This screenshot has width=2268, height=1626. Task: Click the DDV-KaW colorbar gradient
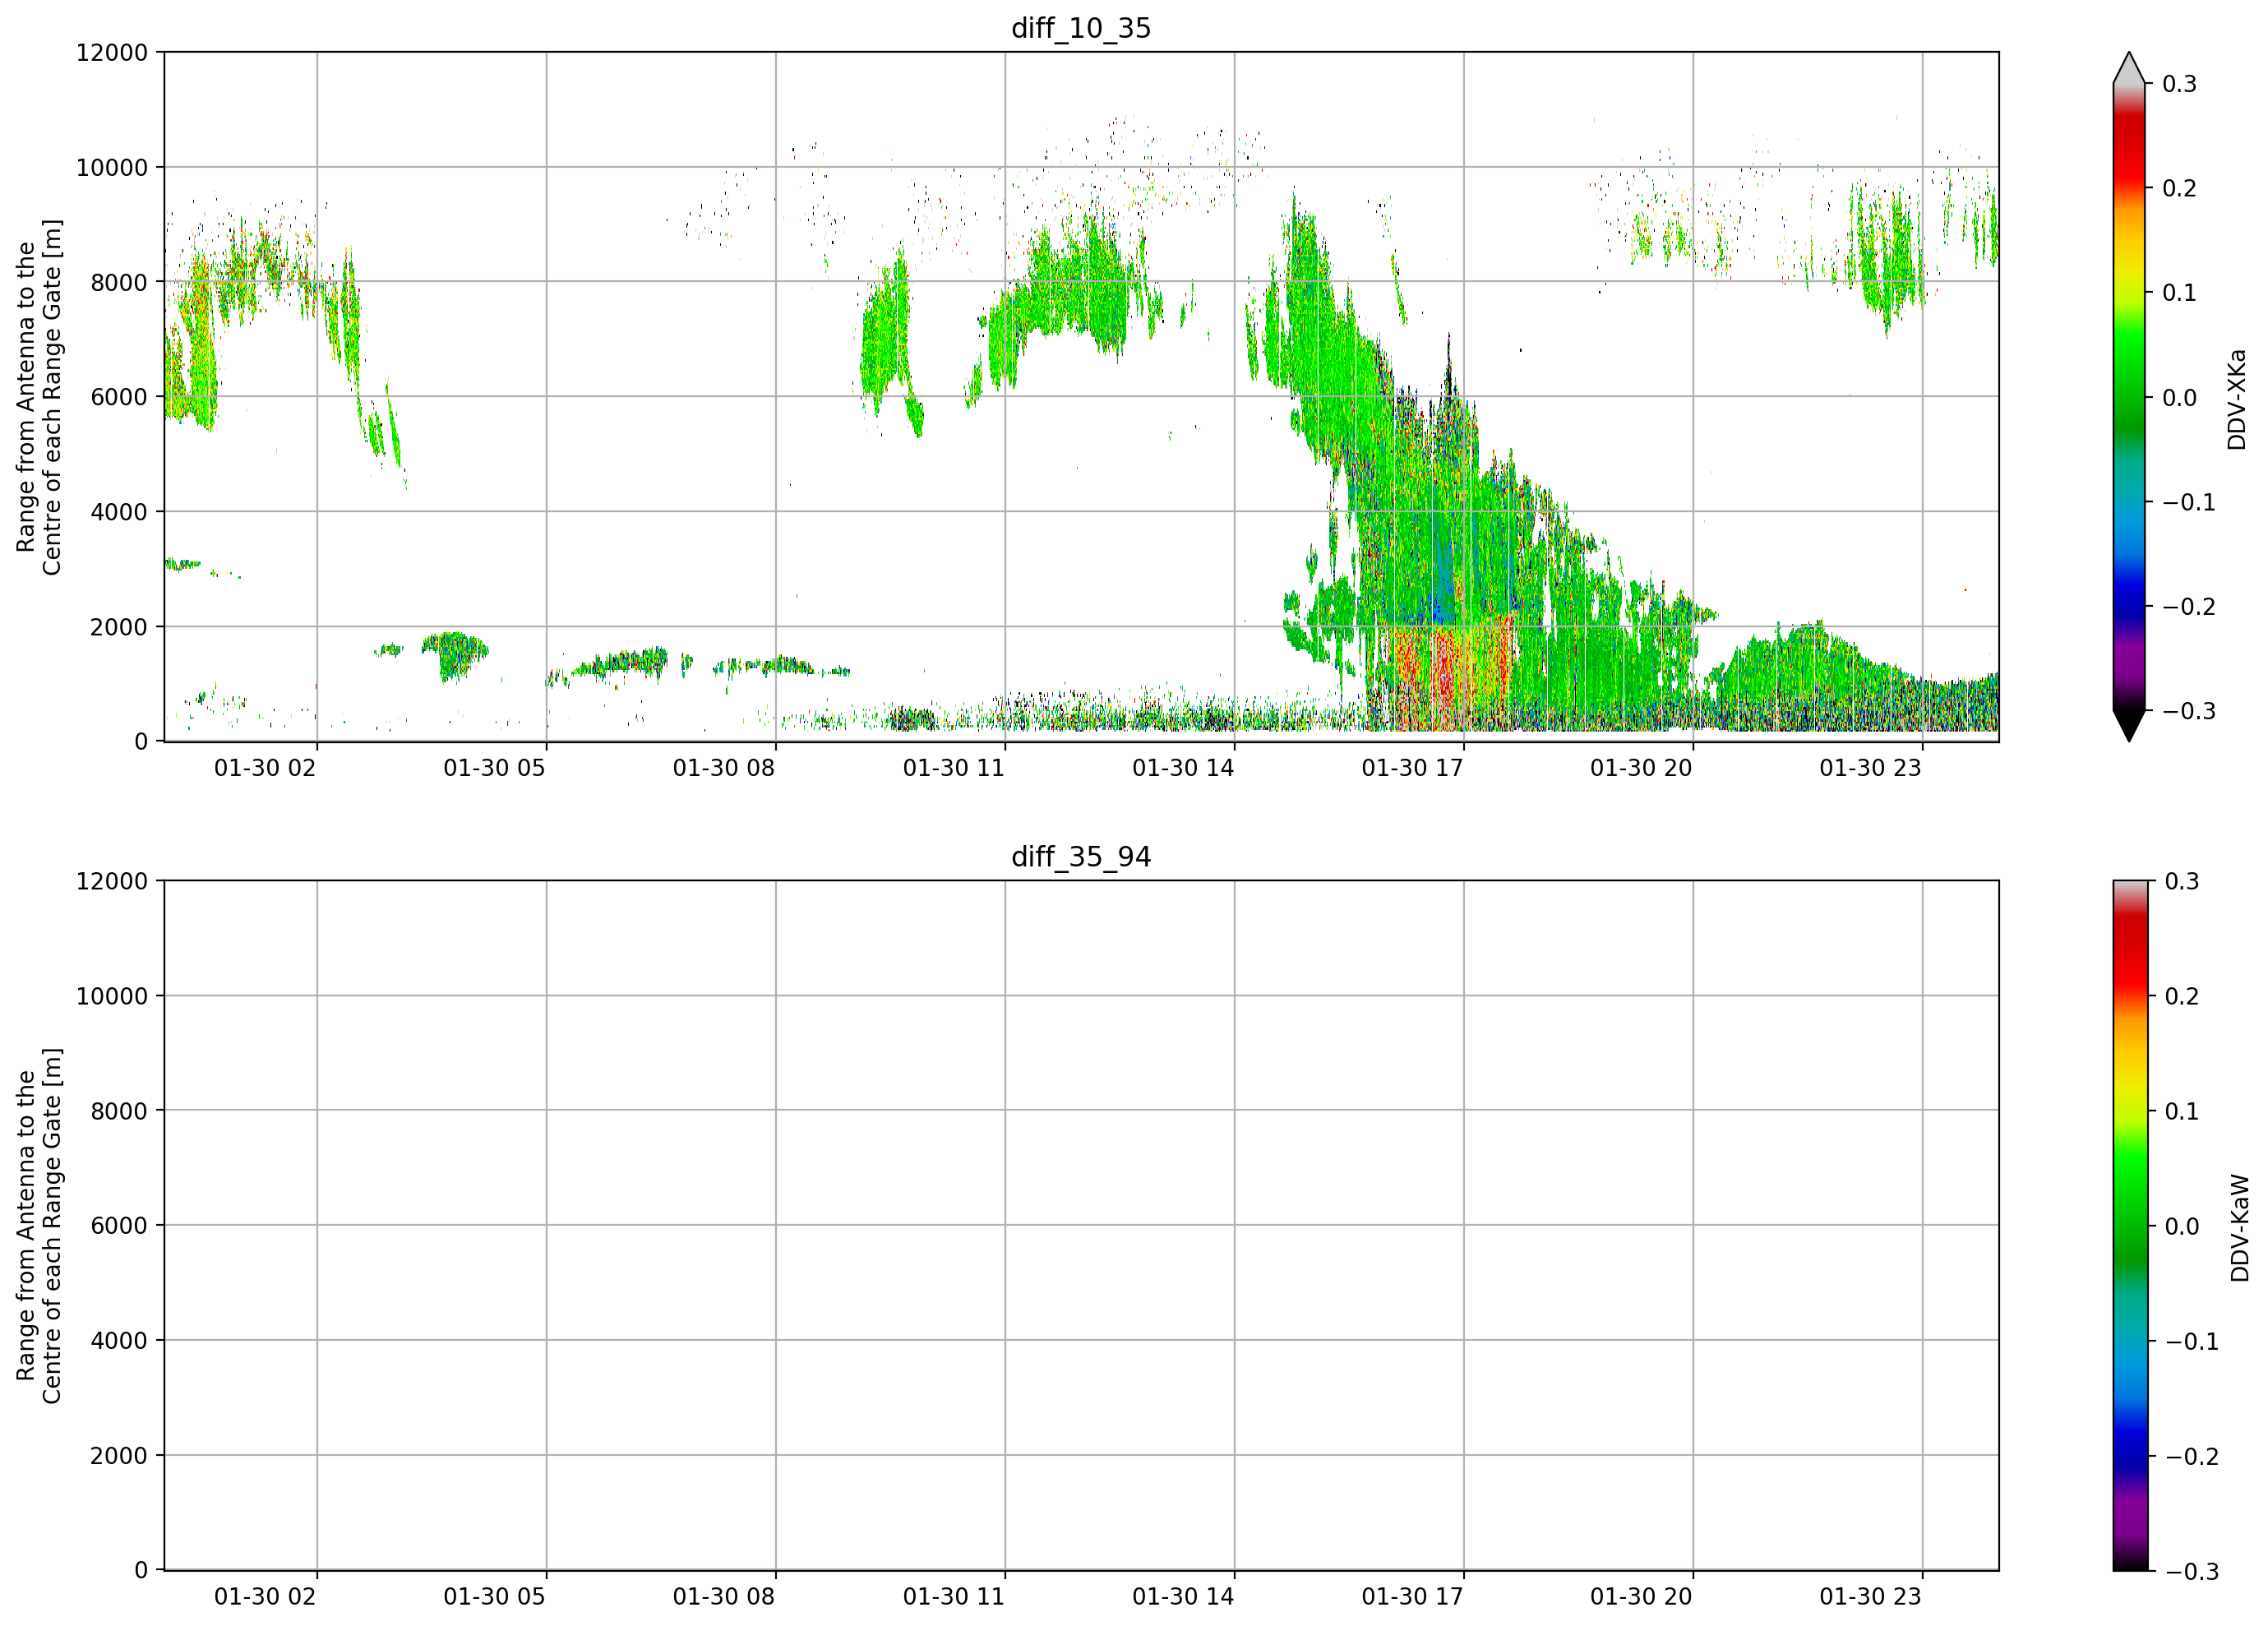[x=2129, y=1225]
